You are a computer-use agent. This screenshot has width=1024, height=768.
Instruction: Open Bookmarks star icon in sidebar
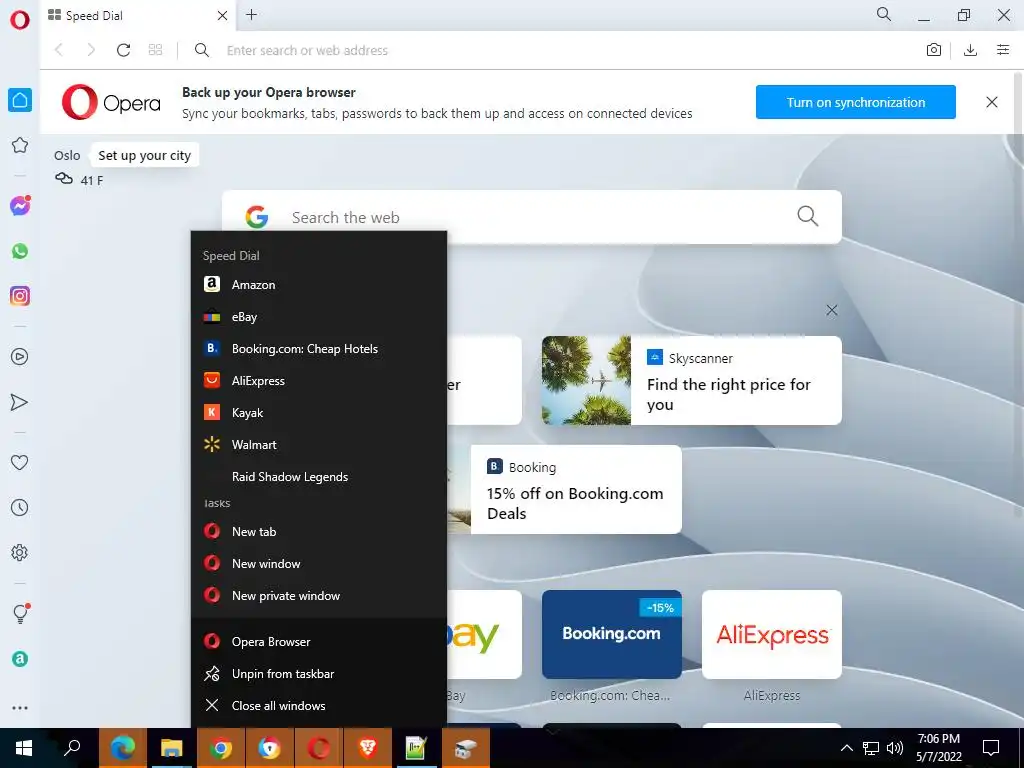tap(20, 145)
